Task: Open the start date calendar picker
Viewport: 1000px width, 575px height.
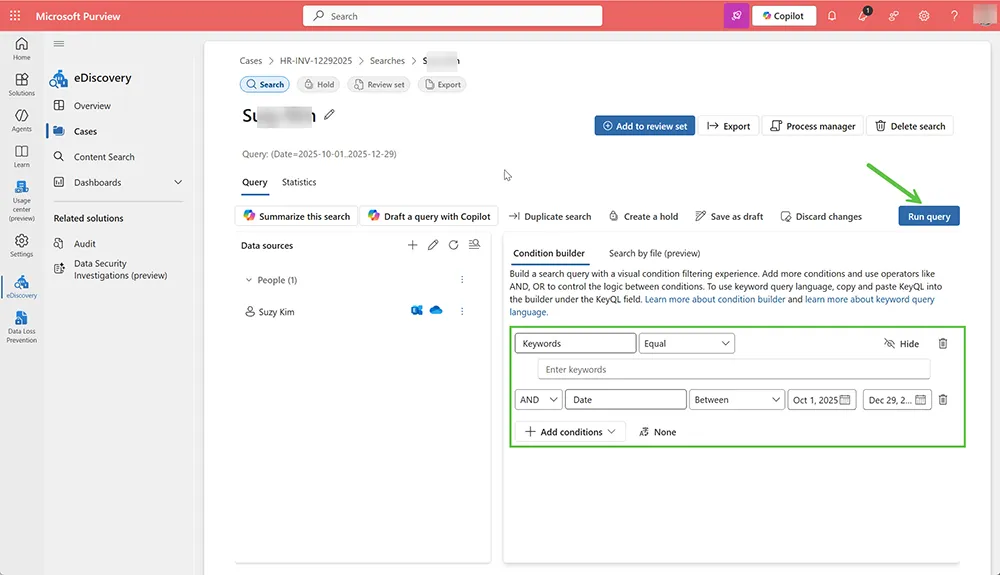Action: point(845,400)
